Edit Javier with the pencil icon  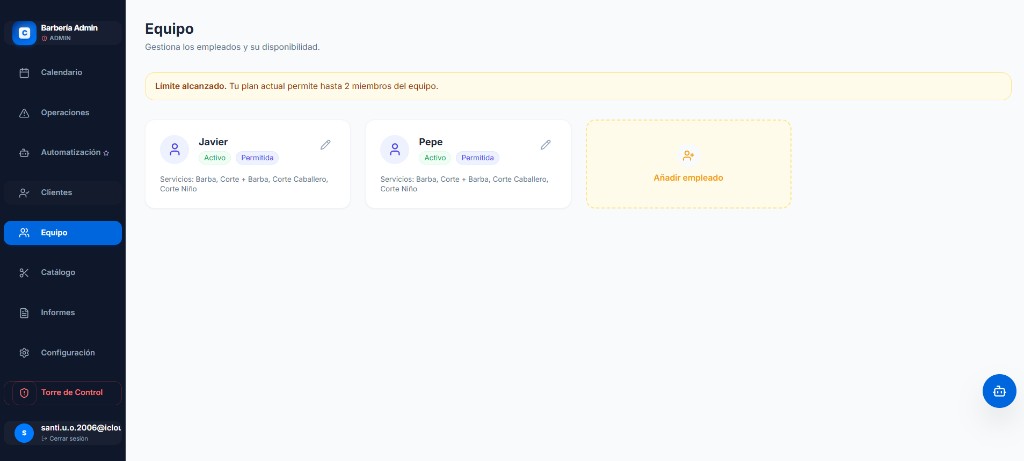coord(325,145)
